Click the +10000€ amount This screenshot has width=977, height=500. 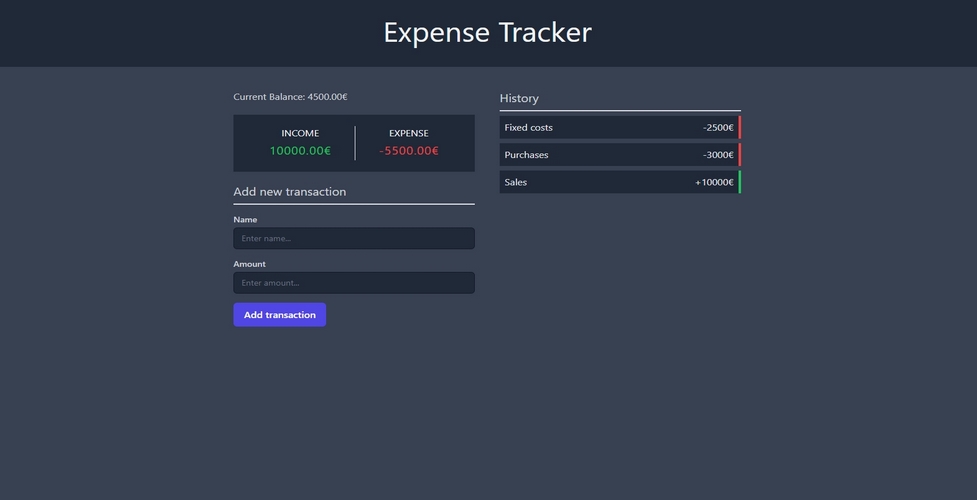(714, 182)
